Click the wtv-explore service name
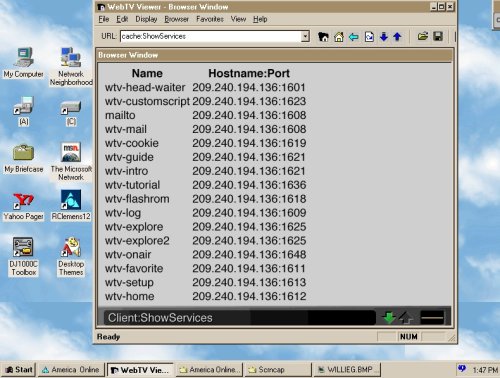The width and height of the screenshot is (500, 378). pyautogui.click(x=134, y=227)
